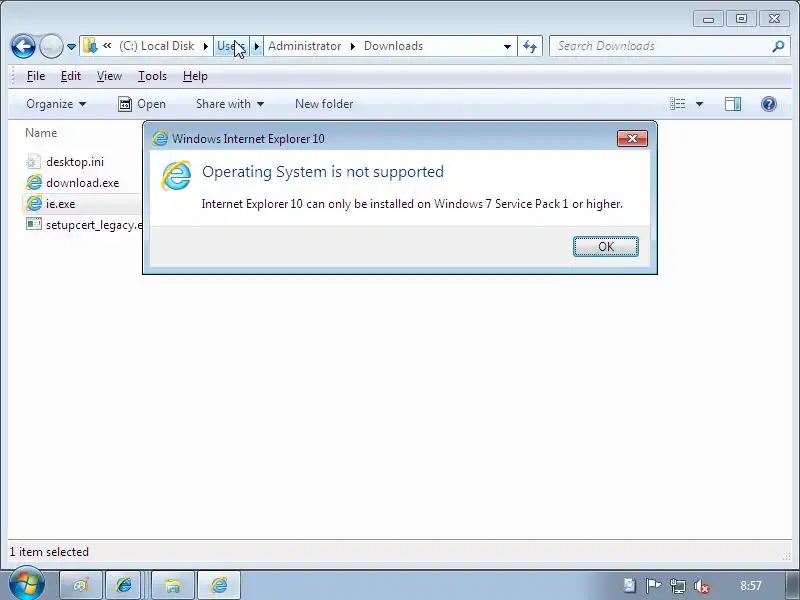Select the desktop.ini file
Viewport: 800px width, 600px height.
coord(74,162)
